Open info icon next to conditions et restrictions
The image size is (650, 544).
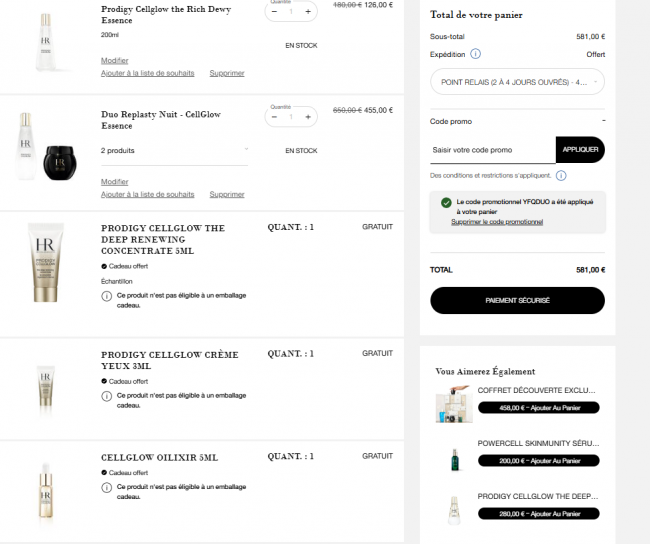click(561, 175)
